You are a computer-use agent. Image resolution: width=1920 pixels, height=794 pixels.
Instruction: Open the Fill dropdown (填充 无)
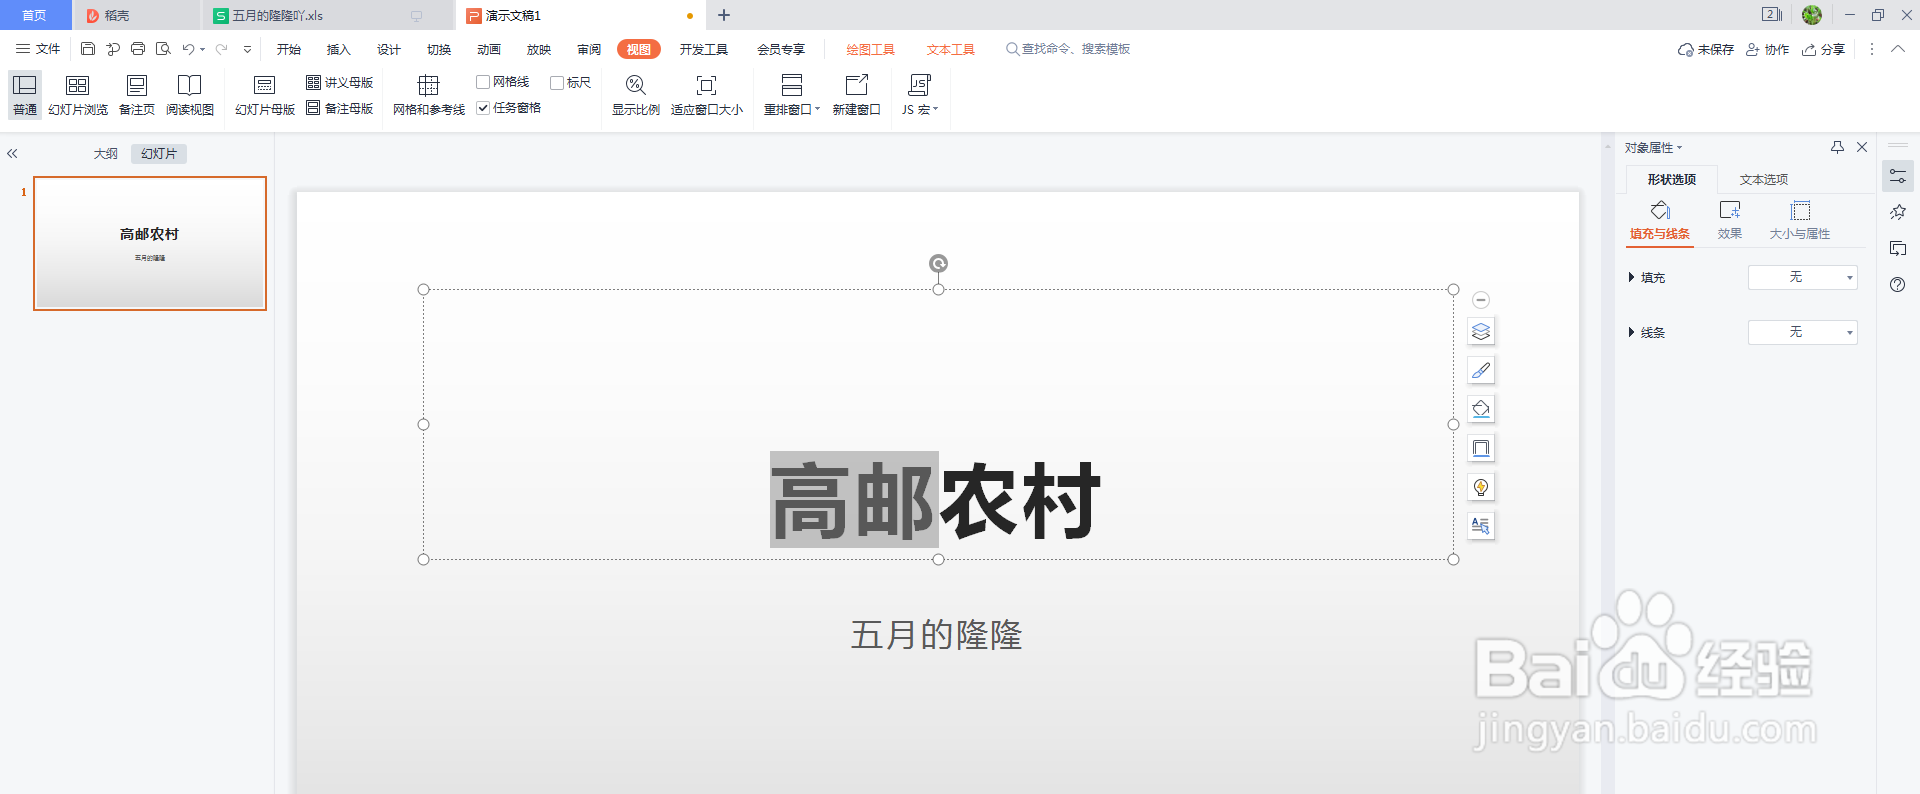[x=1802, y=277]
